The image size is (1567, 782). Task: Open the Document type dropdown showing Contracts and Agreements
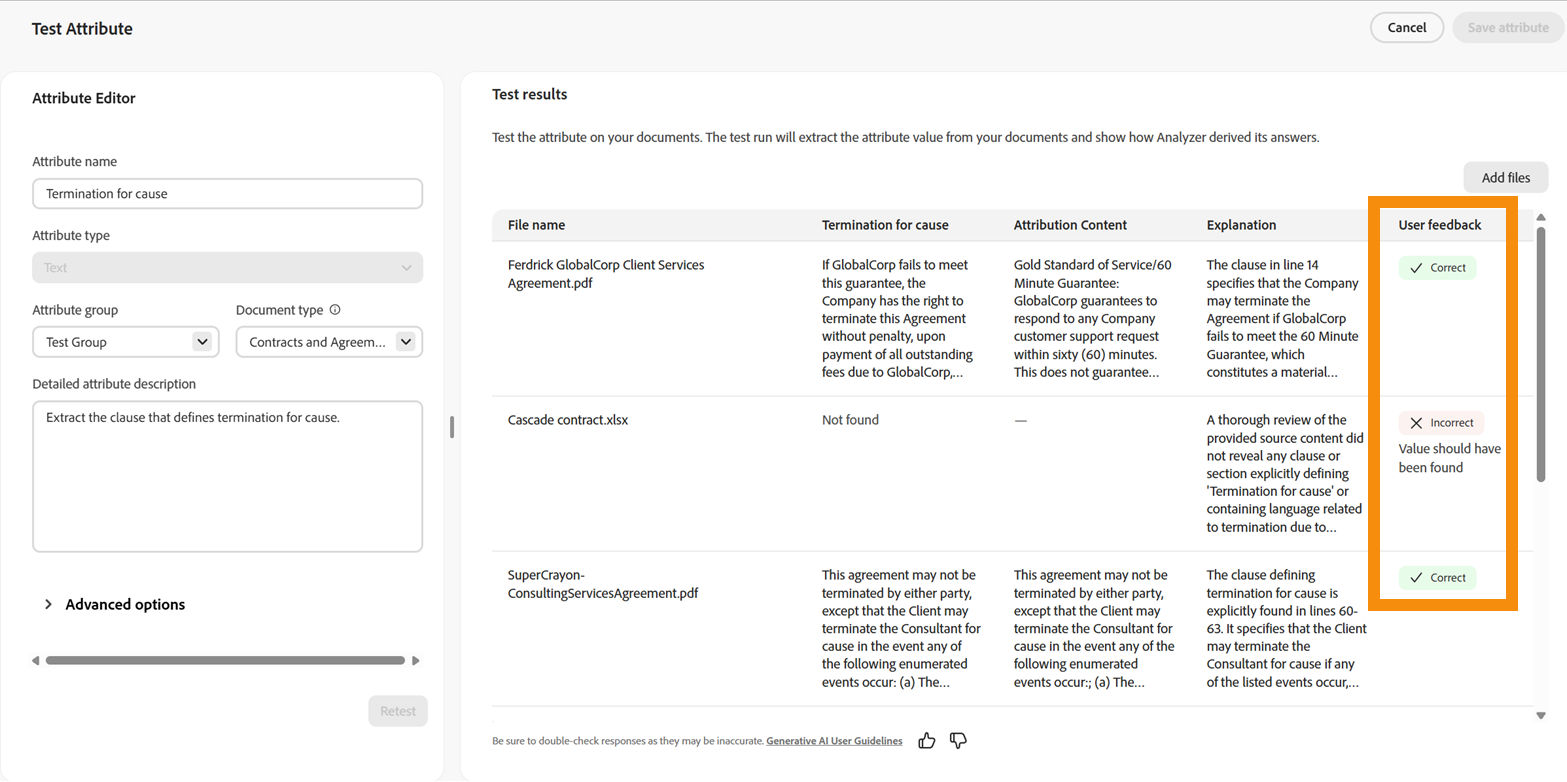click(x=328, y=341)
